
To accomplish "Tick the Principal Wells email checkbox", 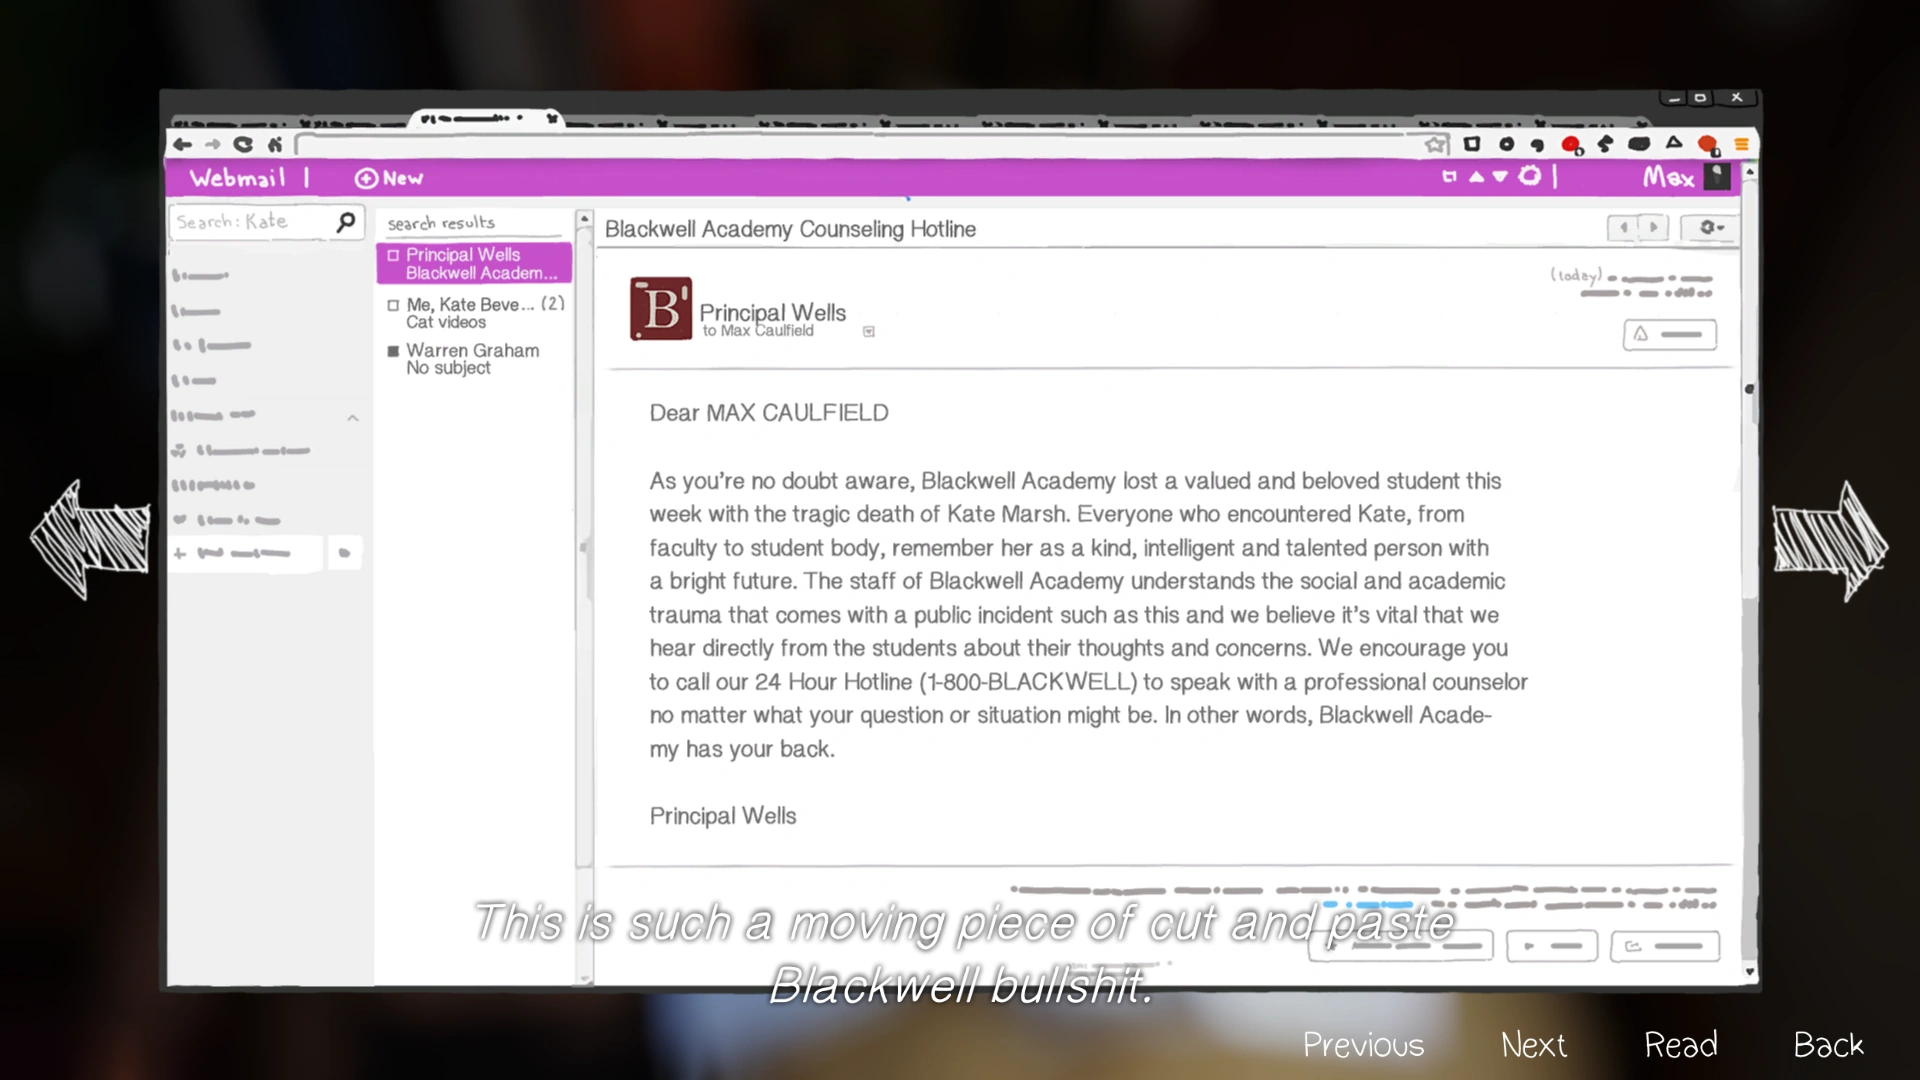I will pos(393,255).
